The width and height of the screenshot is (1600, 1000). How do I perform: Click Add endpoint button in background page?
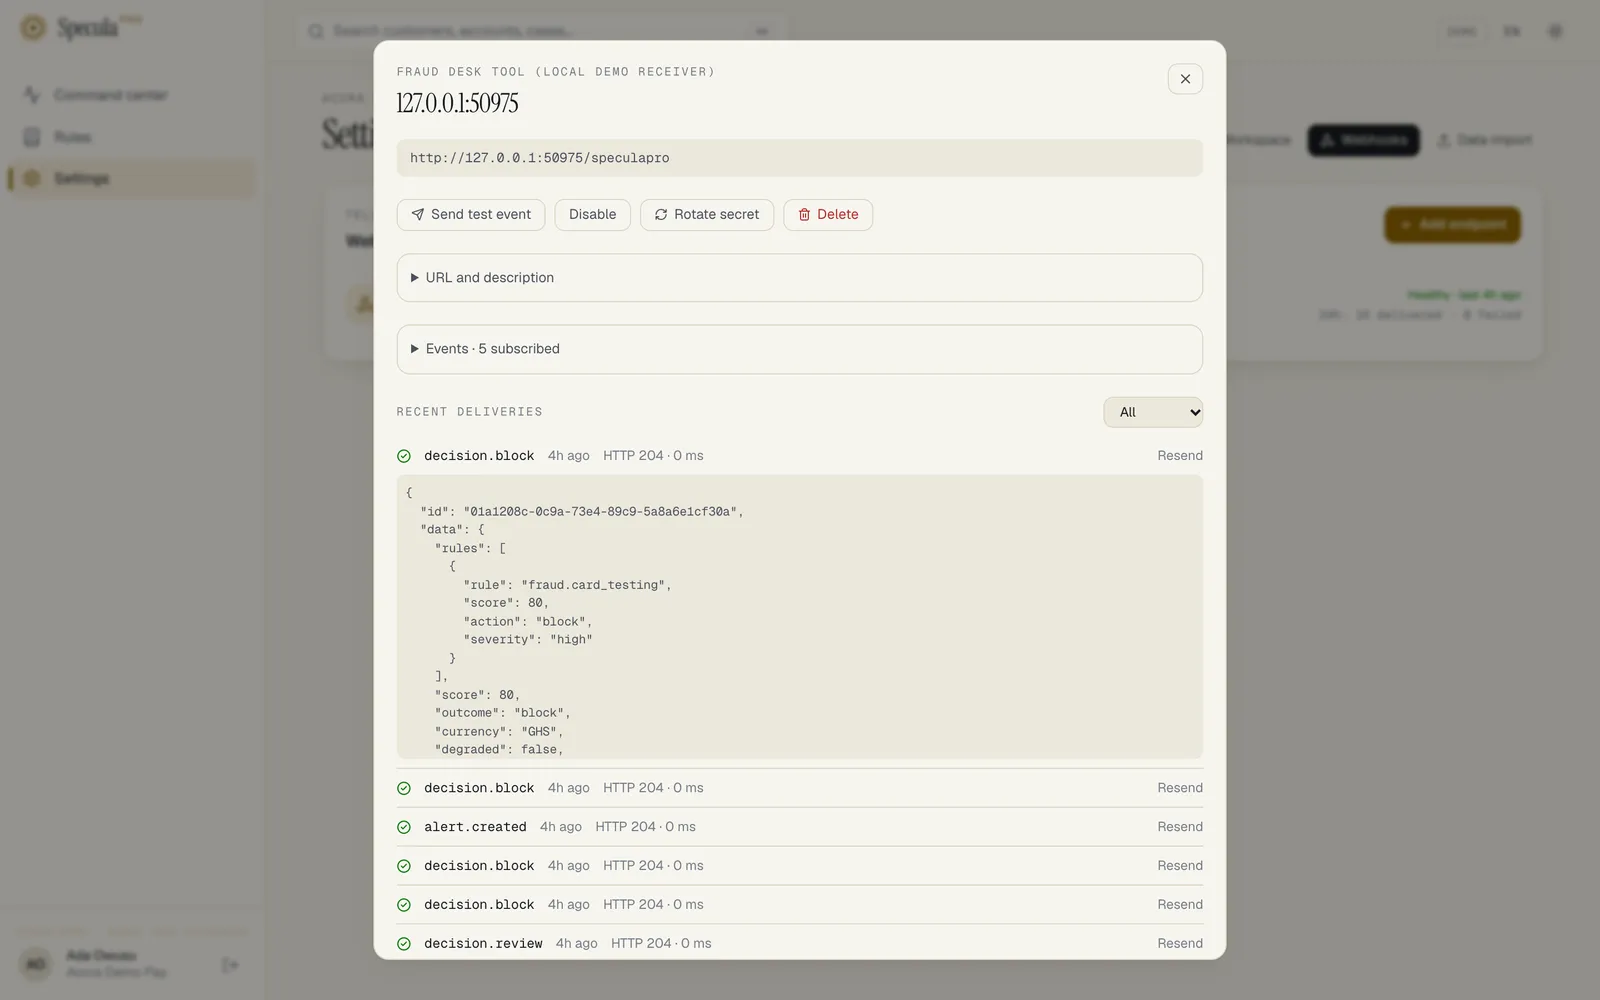(1452, 225)
